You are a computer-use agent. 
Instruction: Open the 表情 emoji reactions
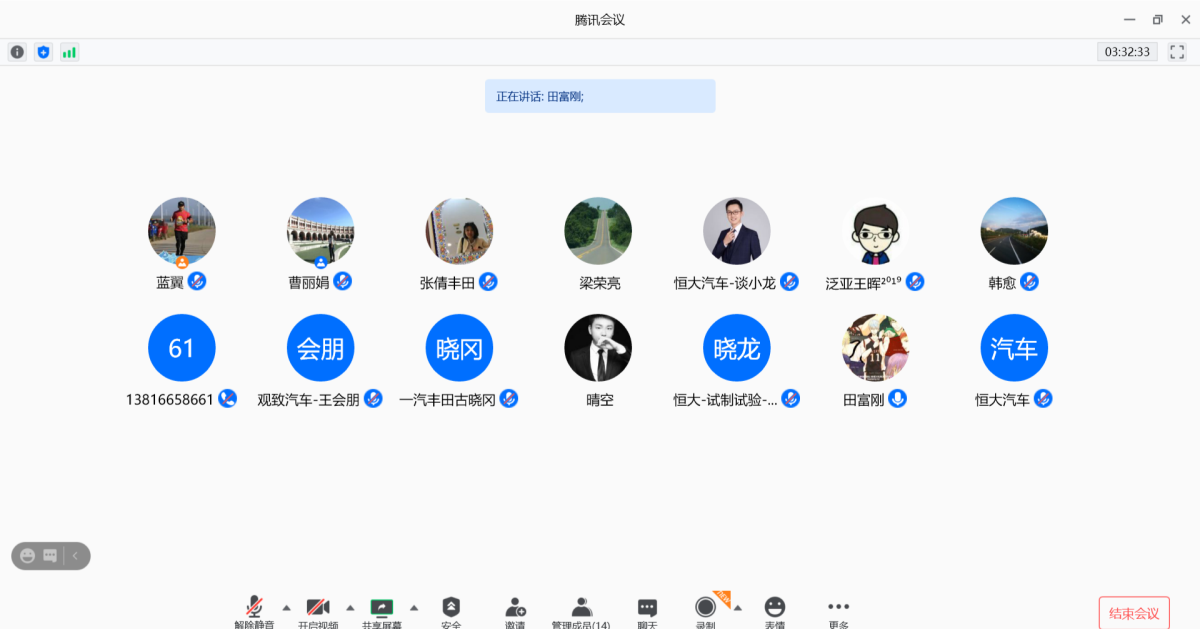point(775,609)
